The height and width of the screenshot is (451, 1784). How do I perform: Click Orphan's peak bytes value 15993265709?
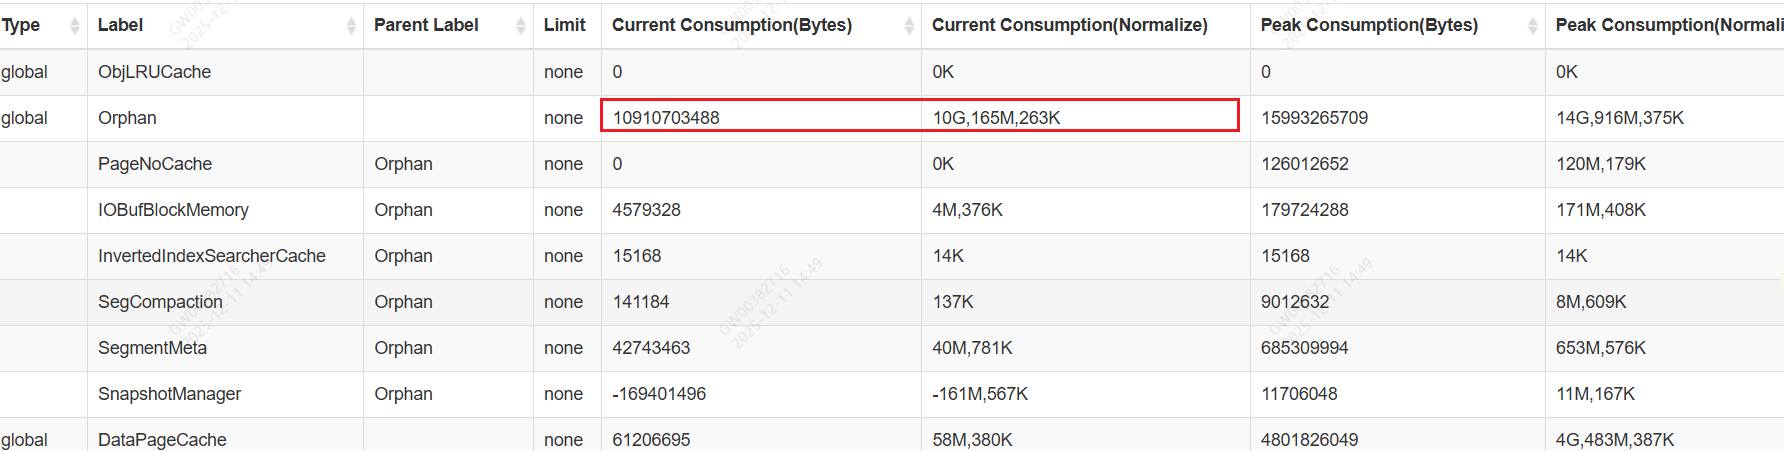tap(1314, 118)
